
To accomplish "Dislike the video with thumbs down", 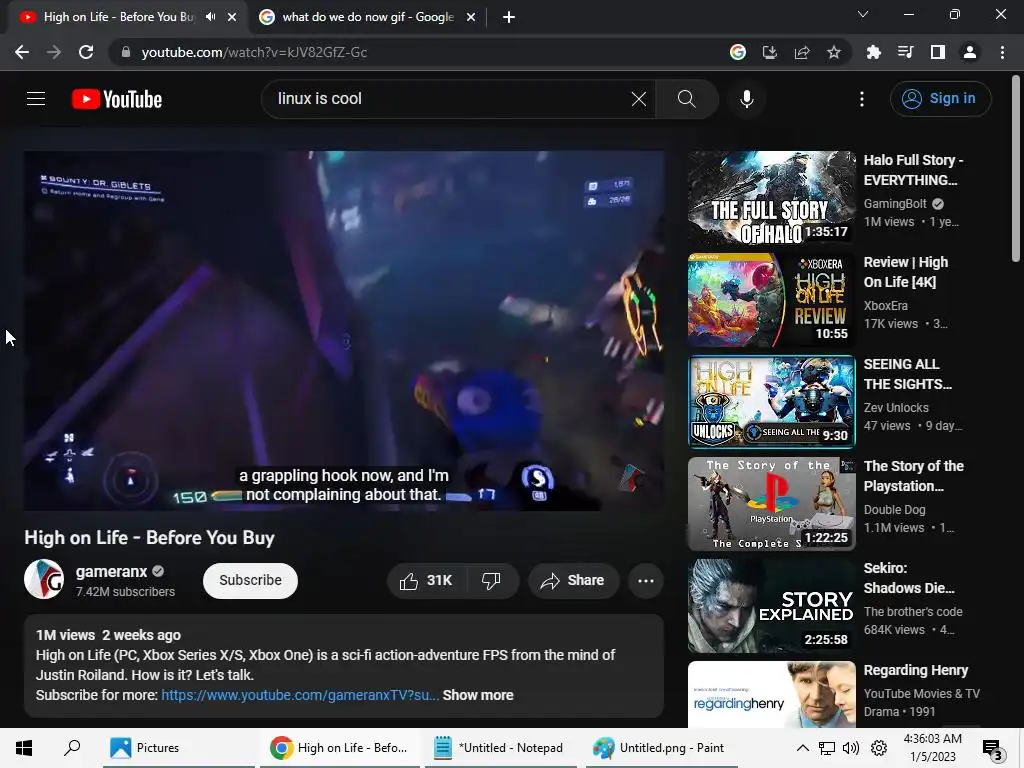I will point(491,581).
